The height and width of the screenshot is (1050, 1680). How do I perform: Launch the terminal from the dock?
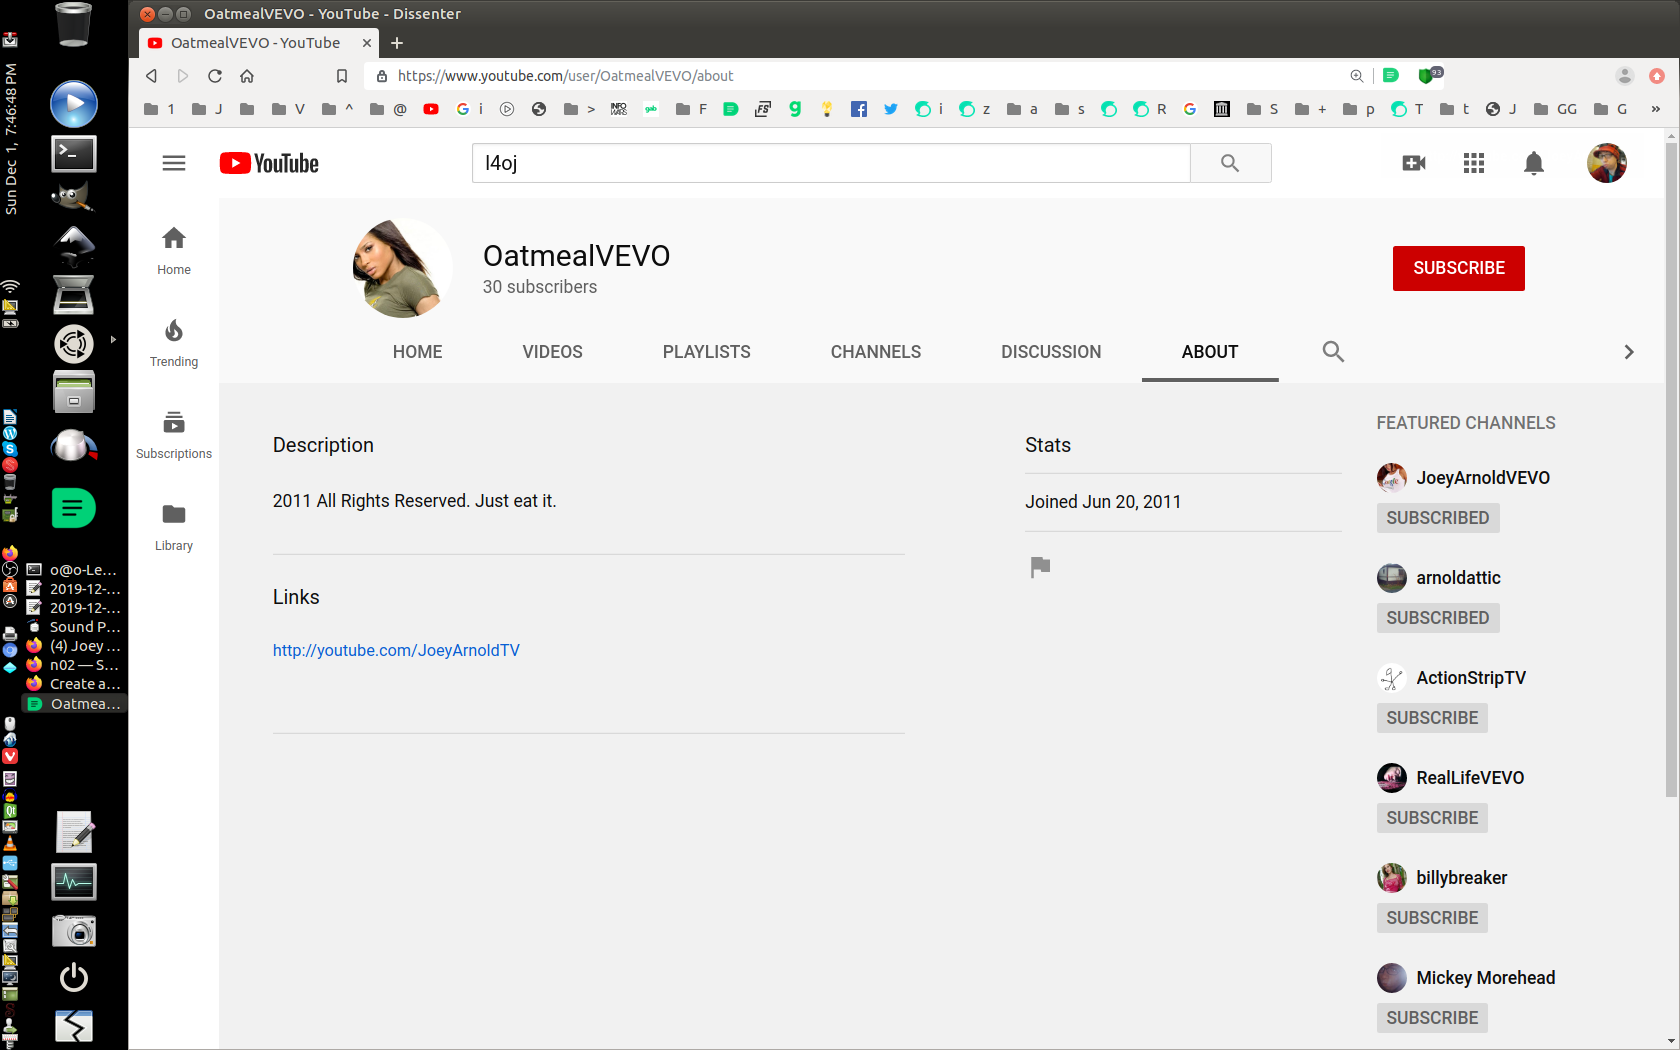pyautogui.click(x=74, y=153)
